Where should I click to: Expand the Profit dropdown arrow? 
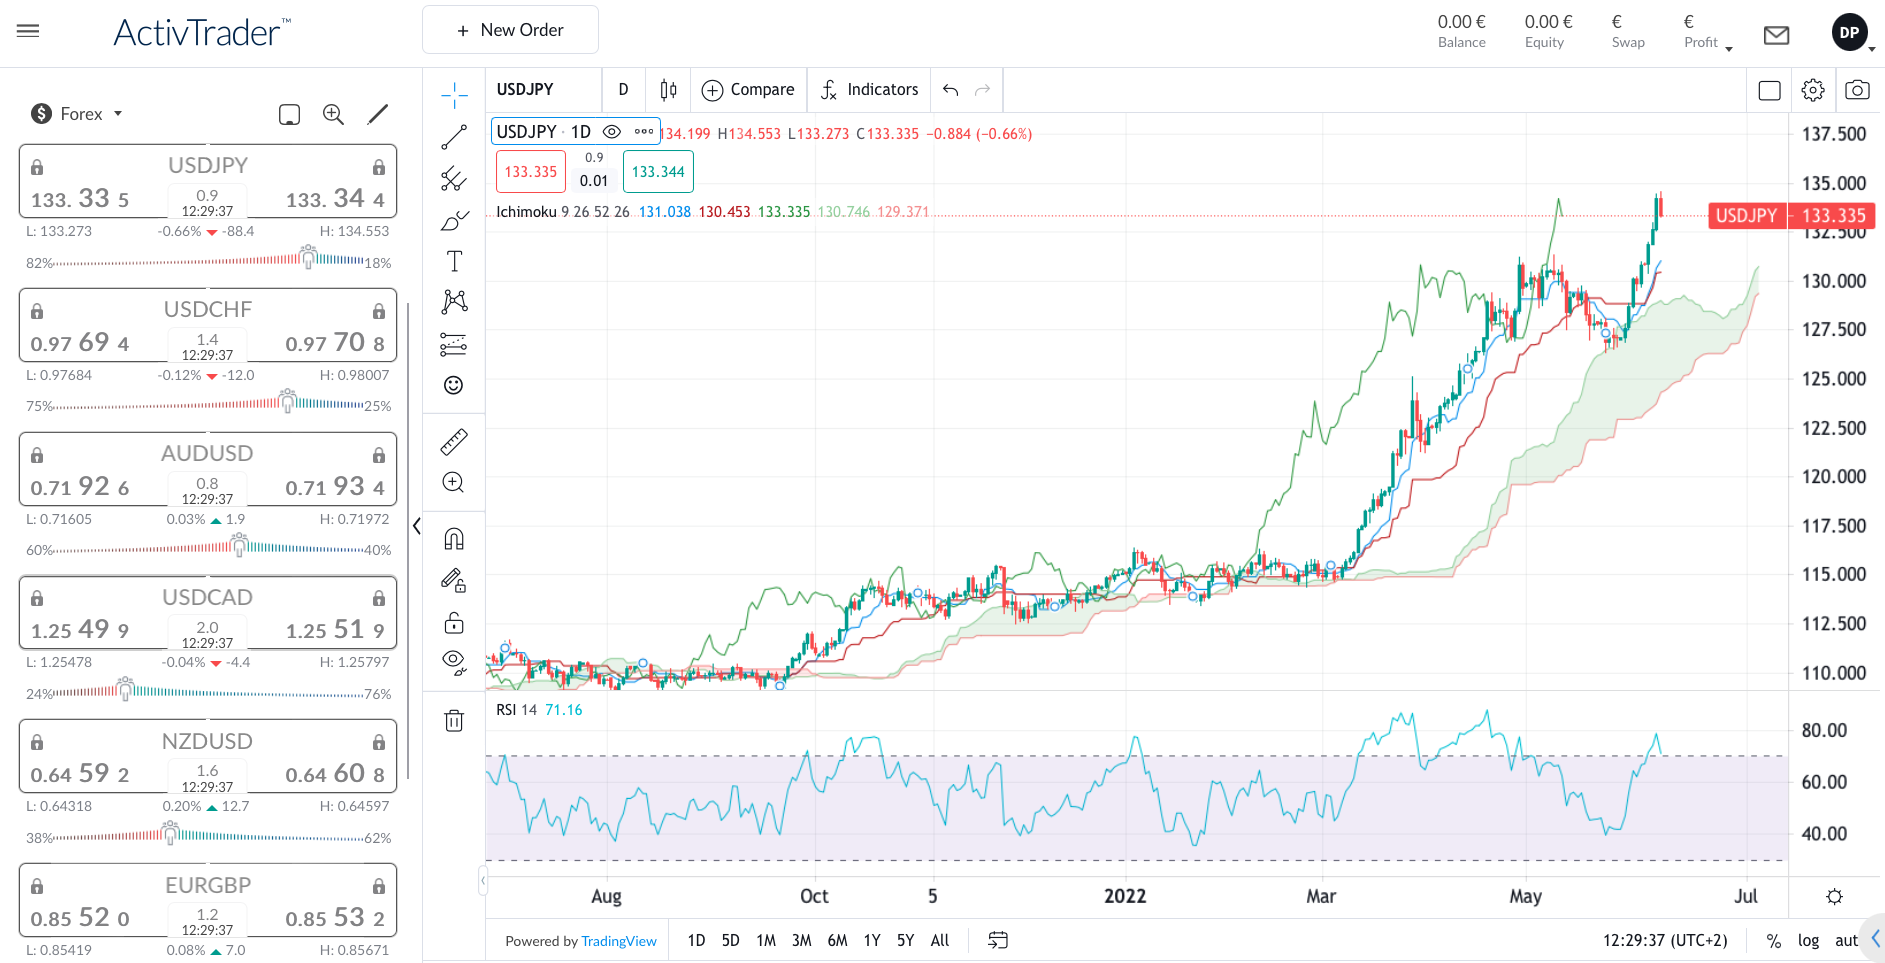pos(1729,49)
